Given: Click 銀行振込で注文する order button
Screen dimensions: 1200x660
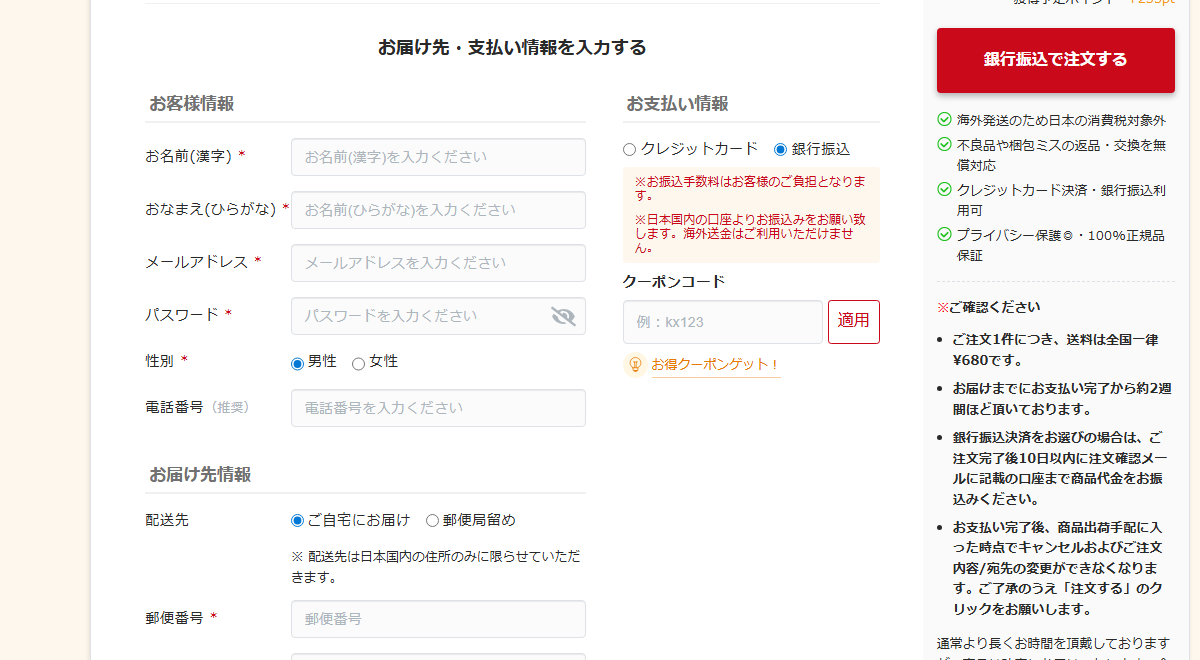Looking at the screenshot, I should pos(1056,60).
